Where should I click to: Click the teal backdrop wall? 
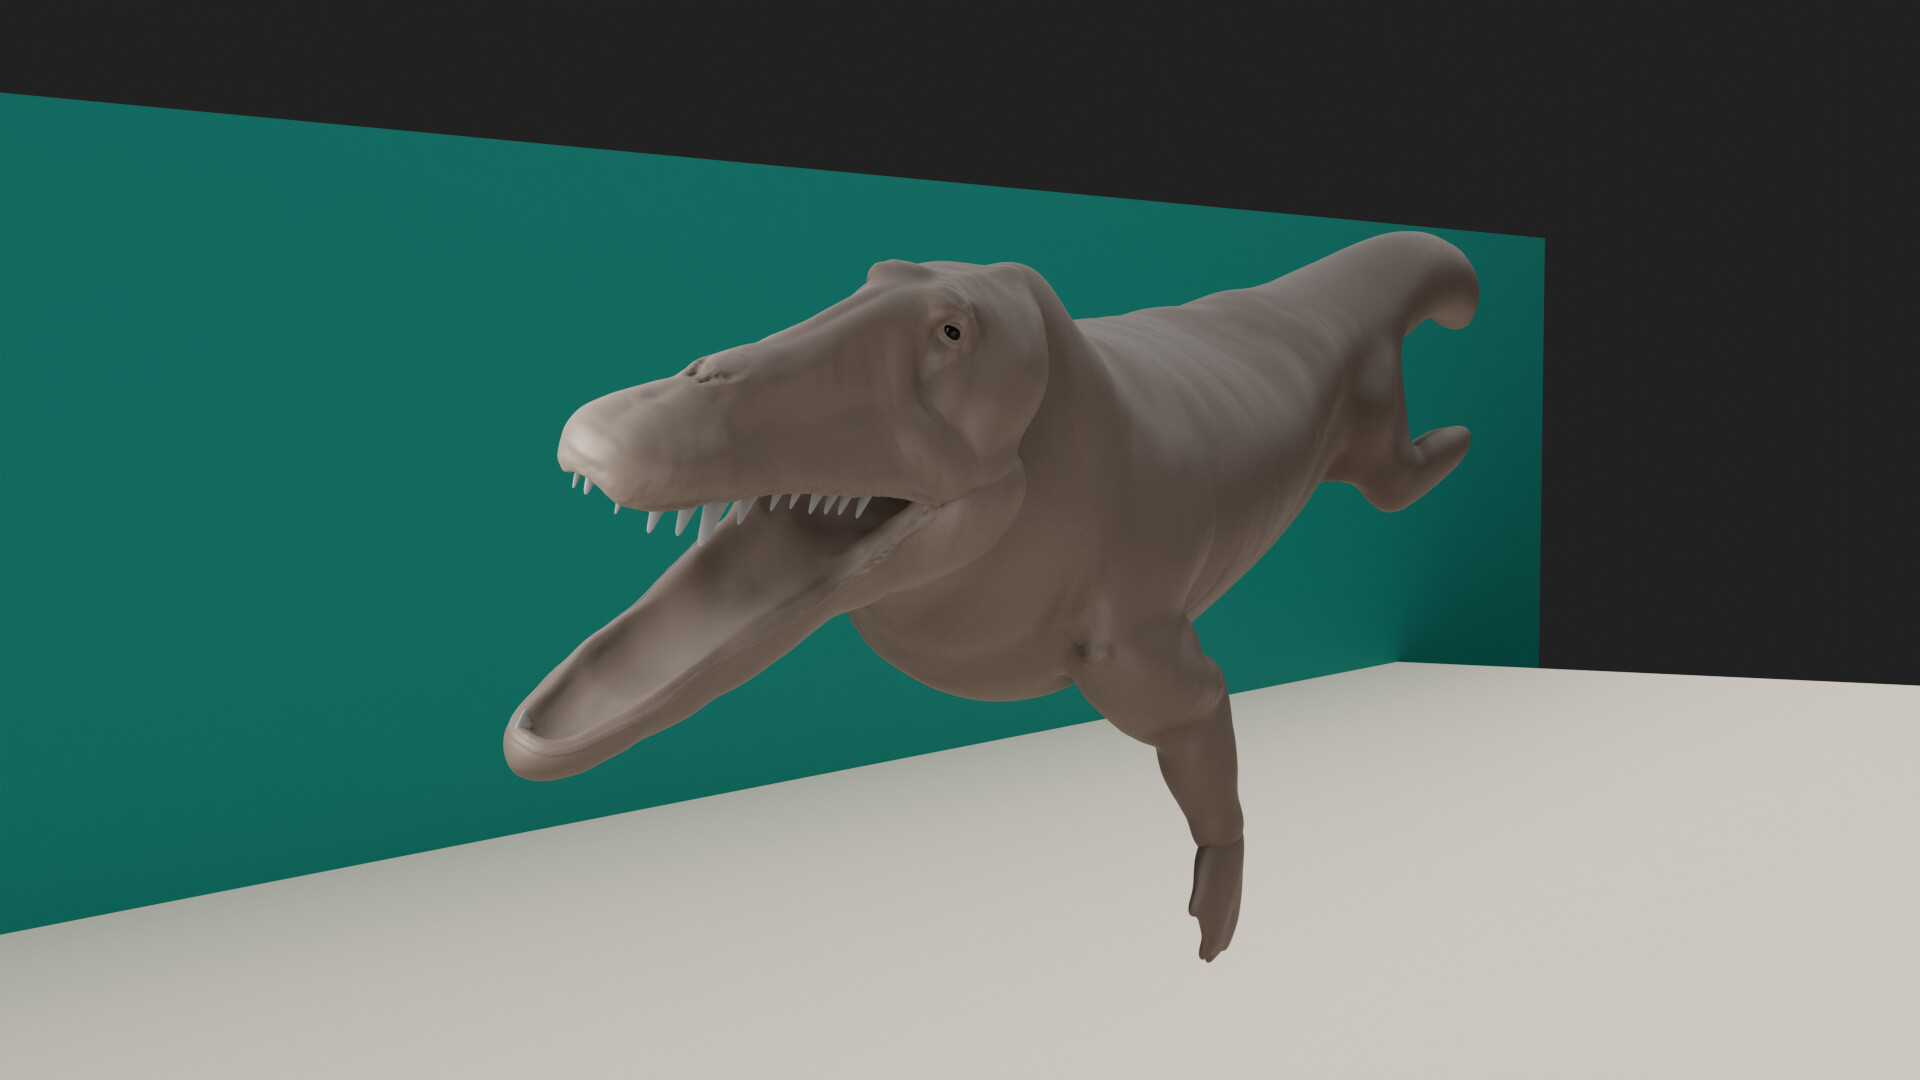[x=300, y=400]
